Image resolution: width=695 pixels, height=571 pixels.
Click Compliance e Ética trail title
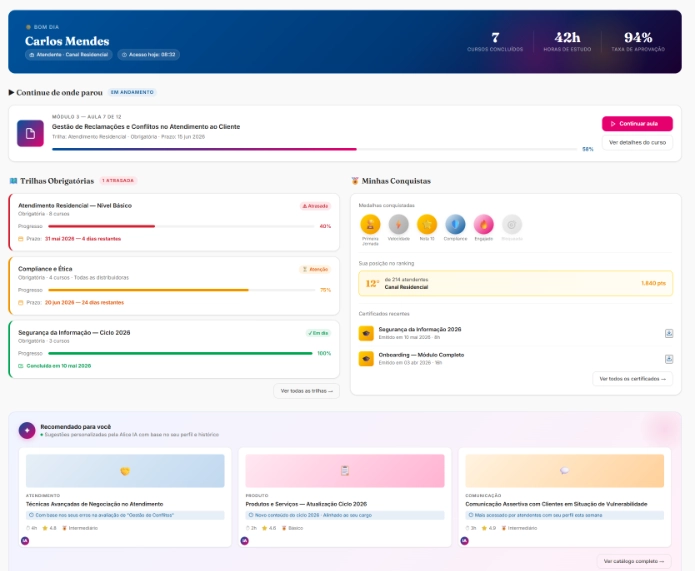tap(45, 269)
